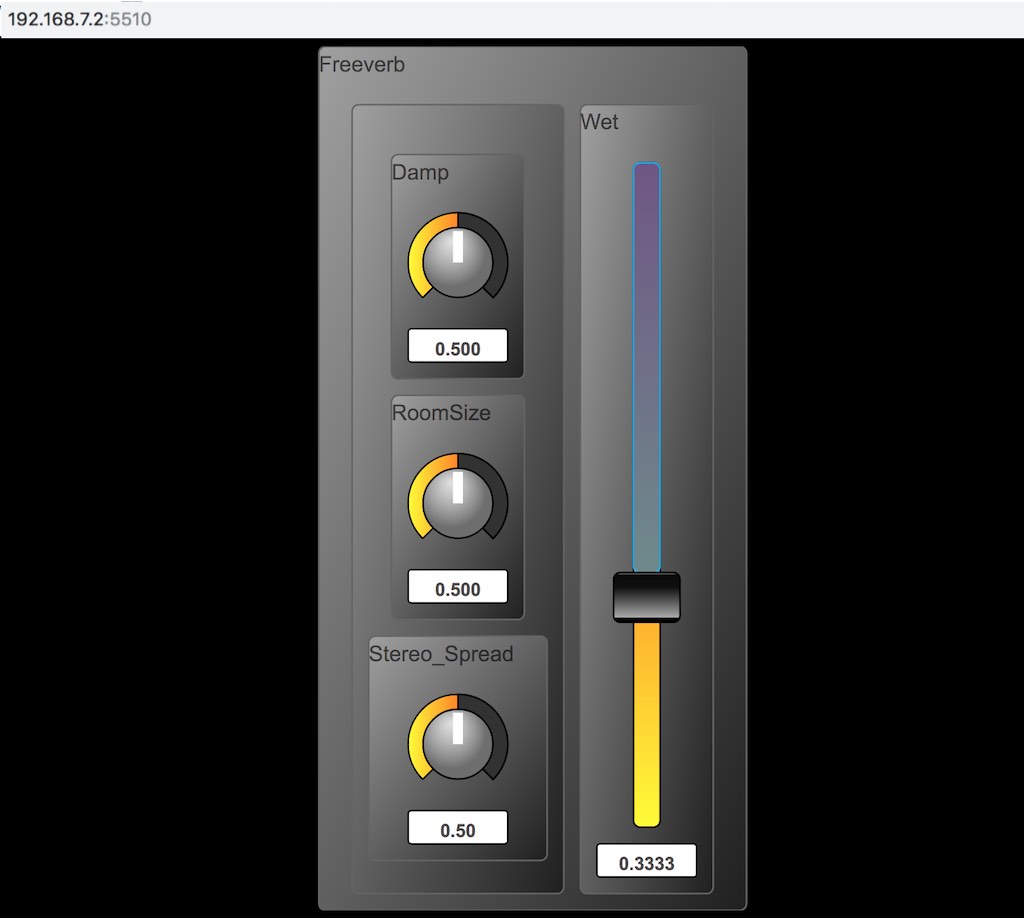Click the Stereo_Spread knob
This screenshot has height=918, width=1024.
458,738
